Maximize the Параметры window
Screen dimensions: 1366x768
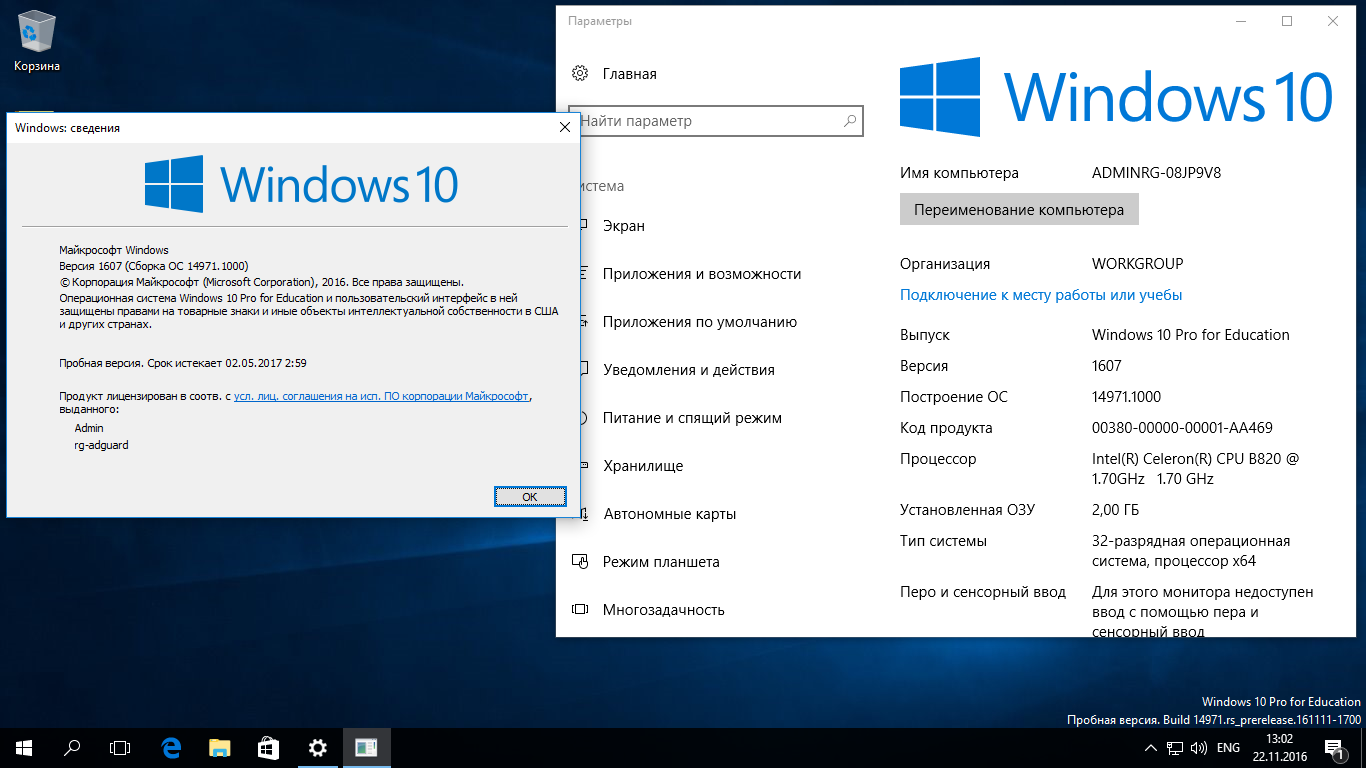click(1287, 21)
